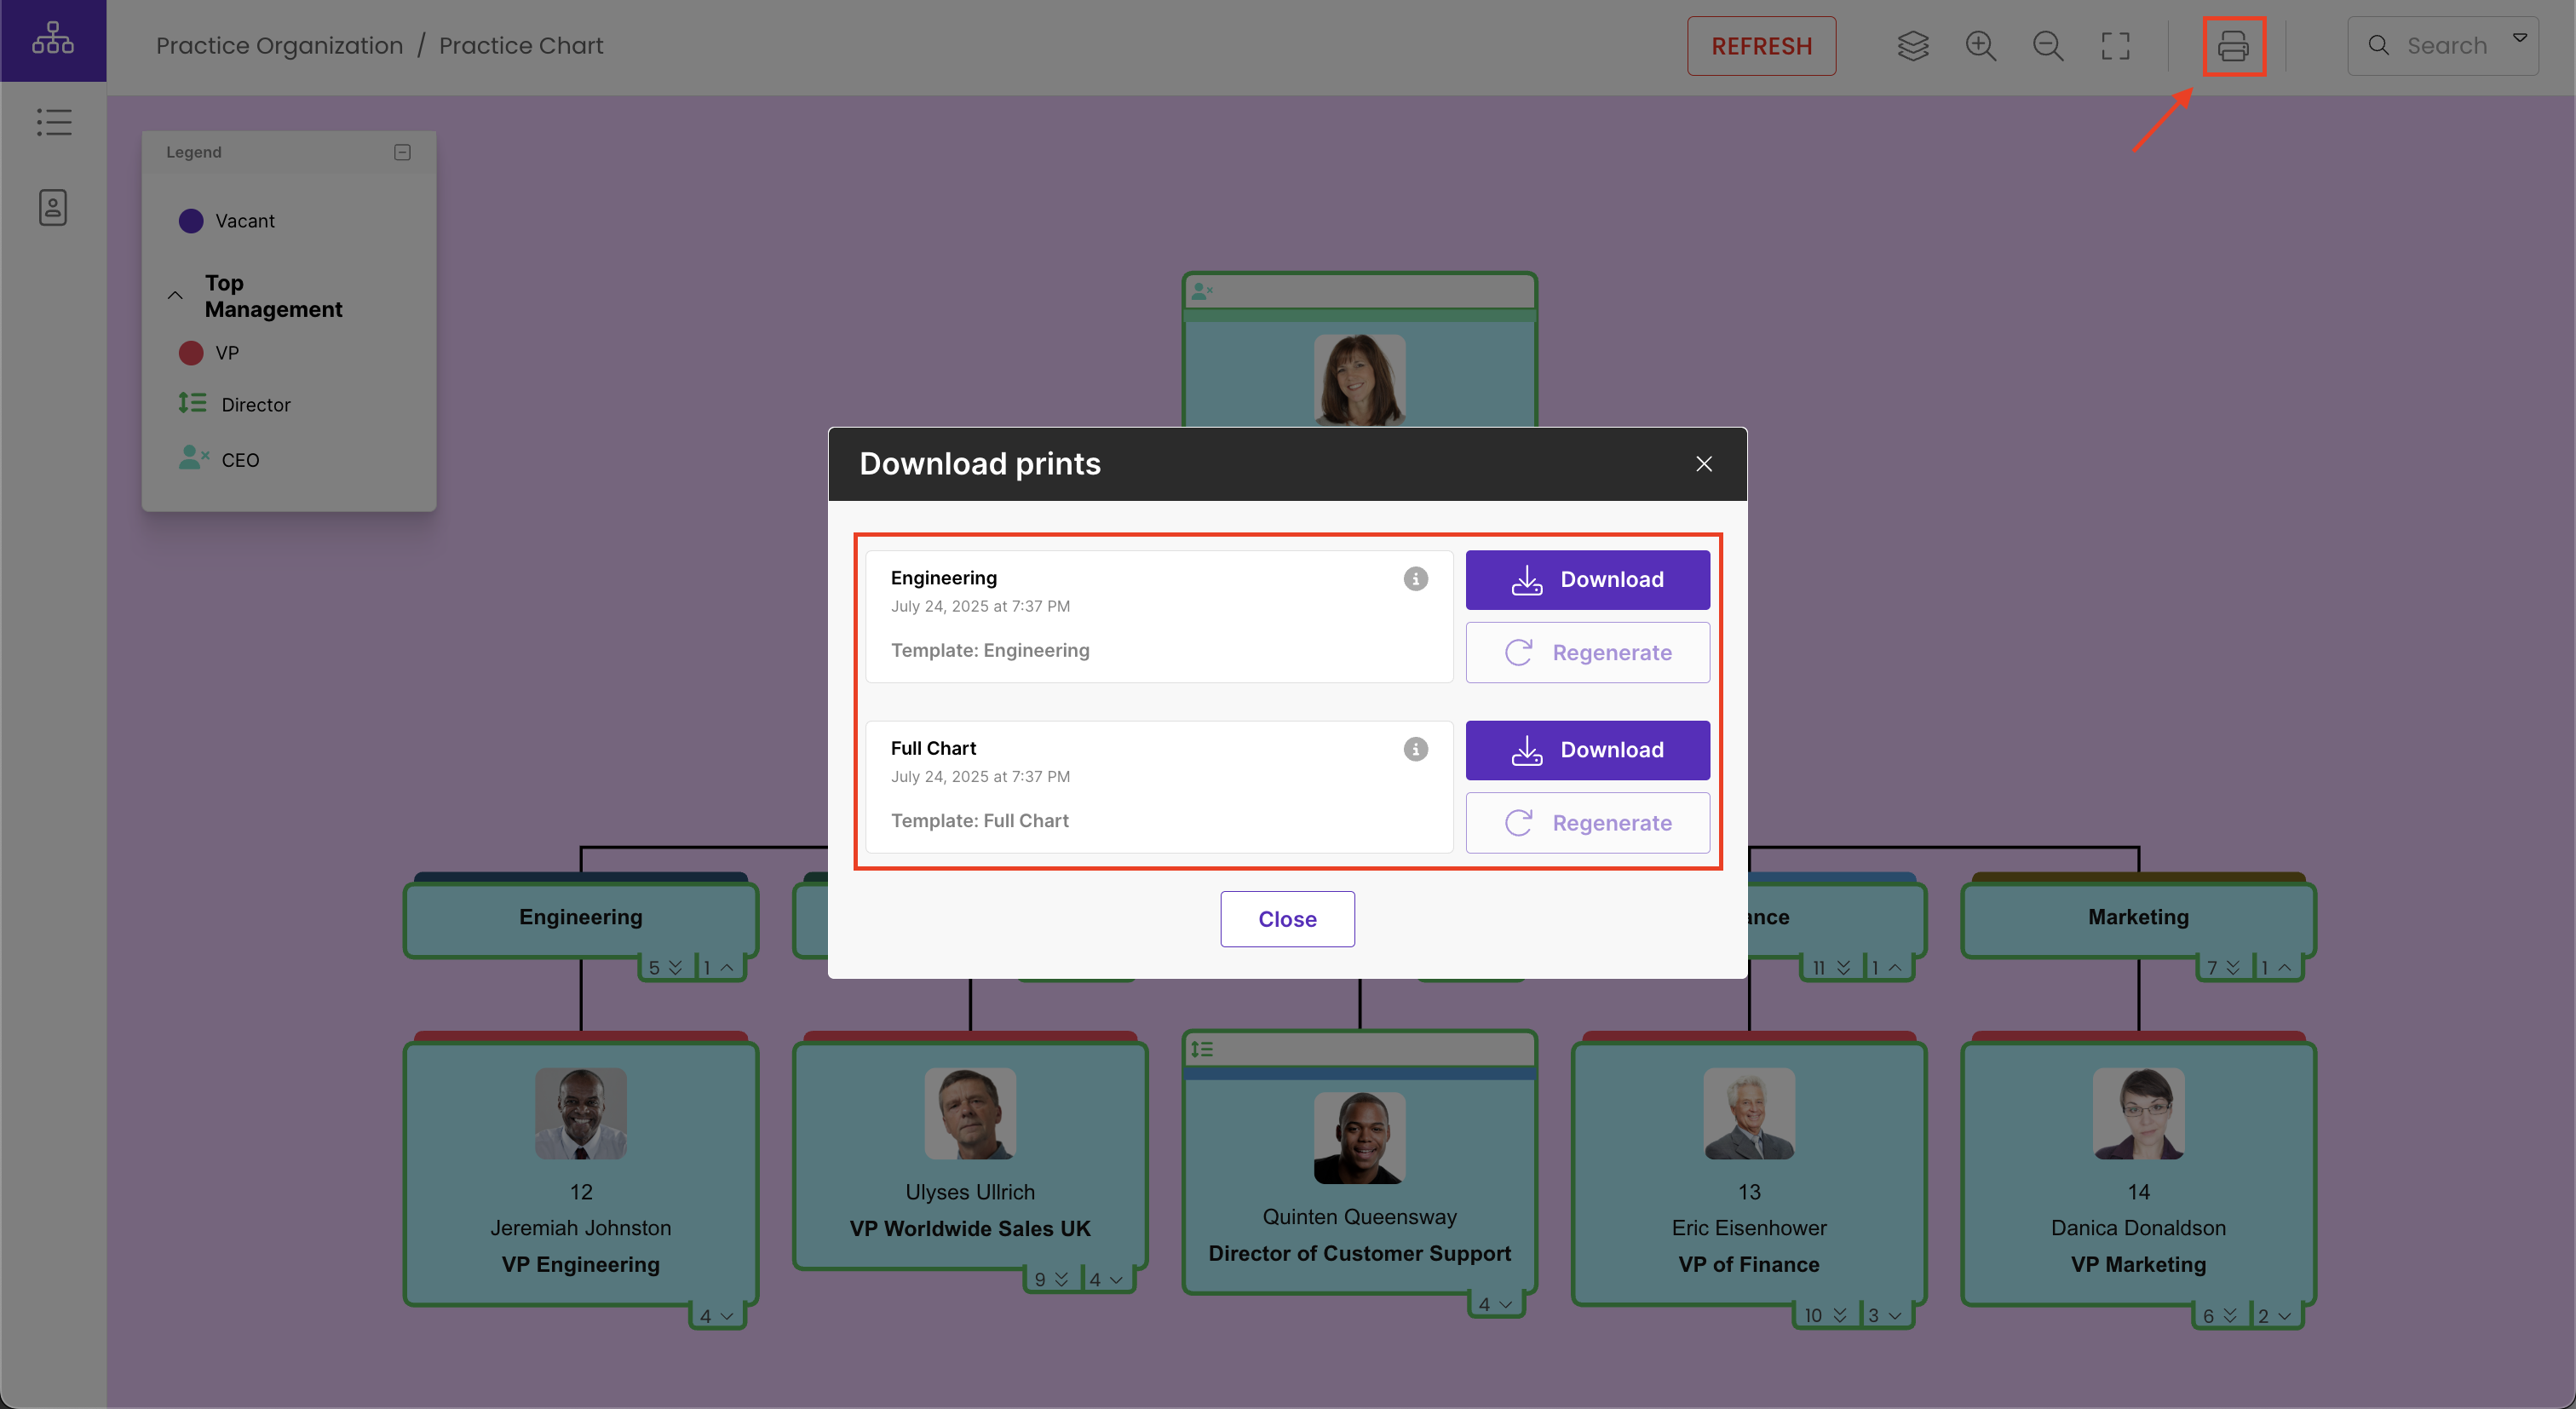This screenshot has width=2576, height=1409.
Task: Regenerate the Engineering print
Action: tap(1587, 653)
